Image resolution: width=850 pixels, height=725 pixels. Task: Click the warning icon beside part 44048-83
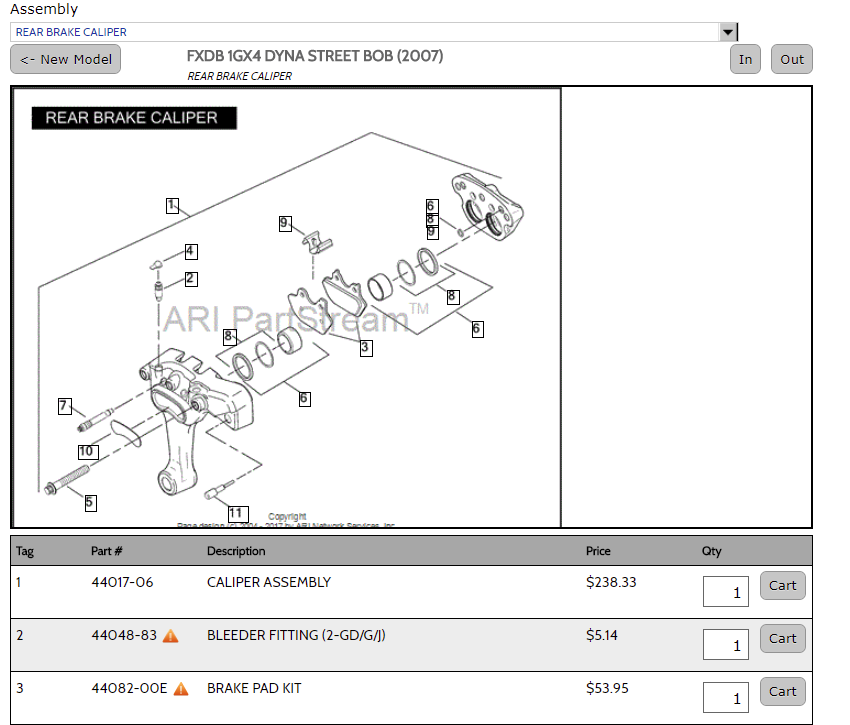coord(171,635)
